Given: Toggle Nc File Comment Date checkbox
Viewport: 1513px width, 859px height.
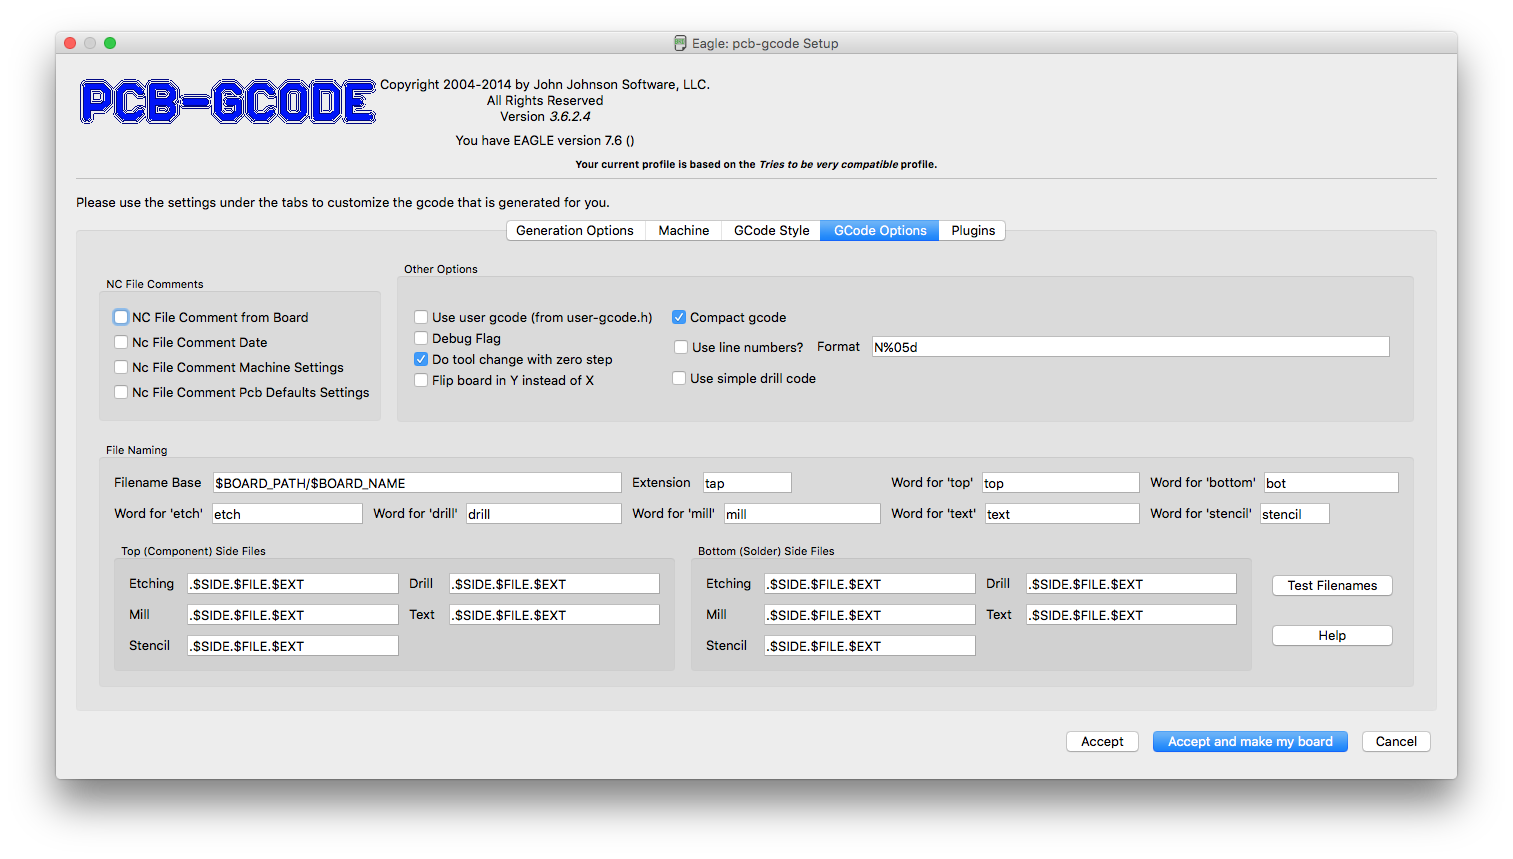Looking at the screenshot, I should (121, 342).
